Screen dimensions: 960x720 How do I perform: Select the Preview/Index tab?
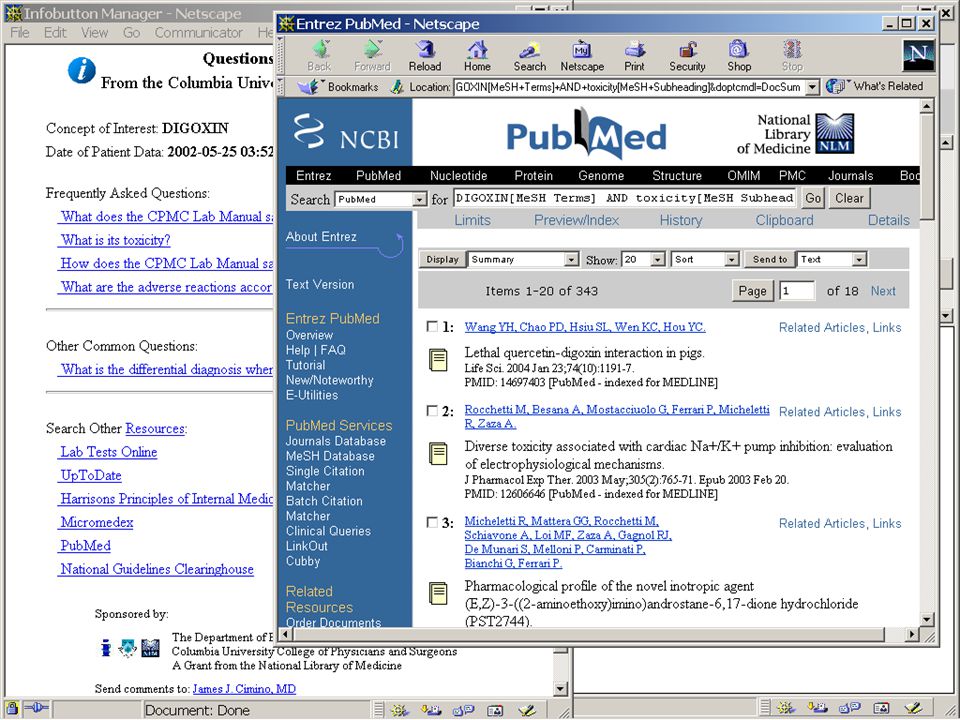[576, 220]
